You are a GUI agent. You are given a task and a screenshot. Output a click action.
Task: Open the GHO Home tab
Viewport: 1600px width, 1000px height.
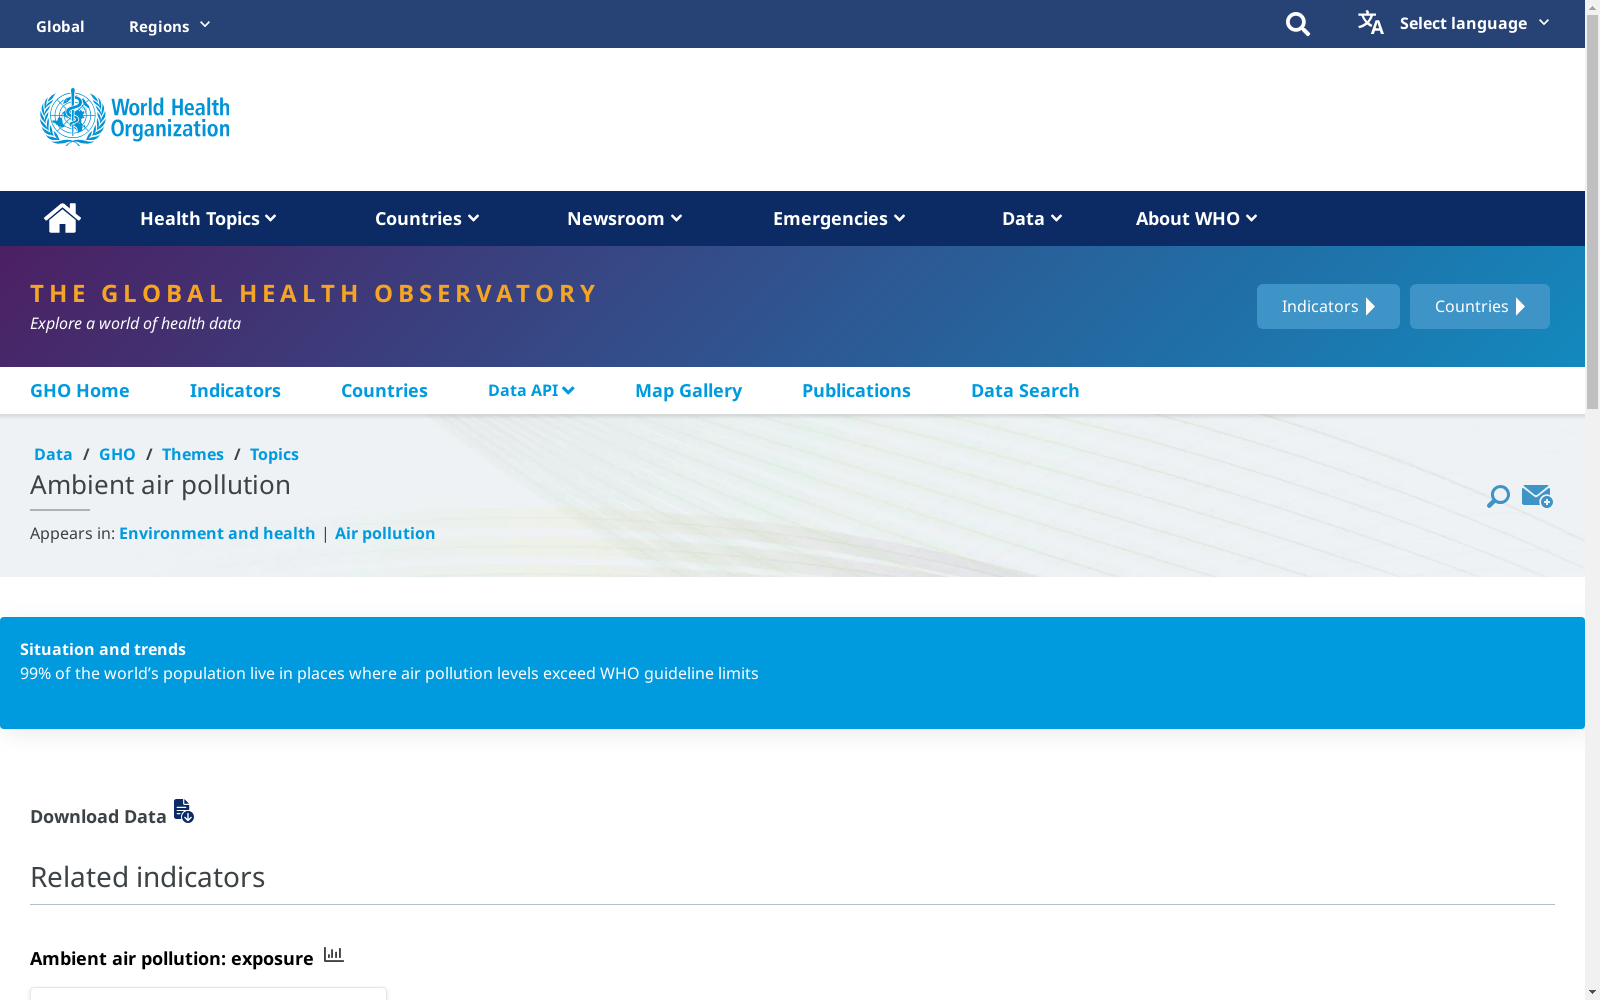tap(80, 390)
